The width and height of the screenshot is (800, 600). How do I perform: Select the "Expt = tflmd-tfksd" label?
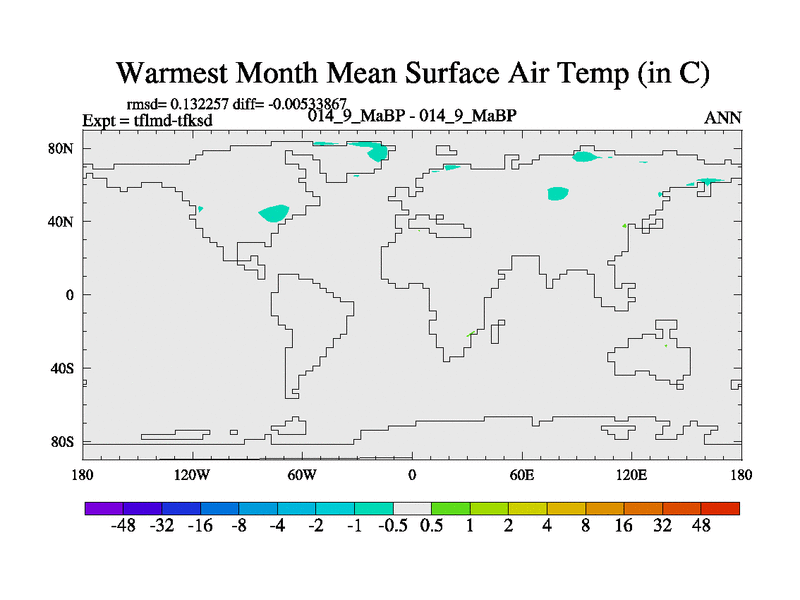(x=147, y=121)
